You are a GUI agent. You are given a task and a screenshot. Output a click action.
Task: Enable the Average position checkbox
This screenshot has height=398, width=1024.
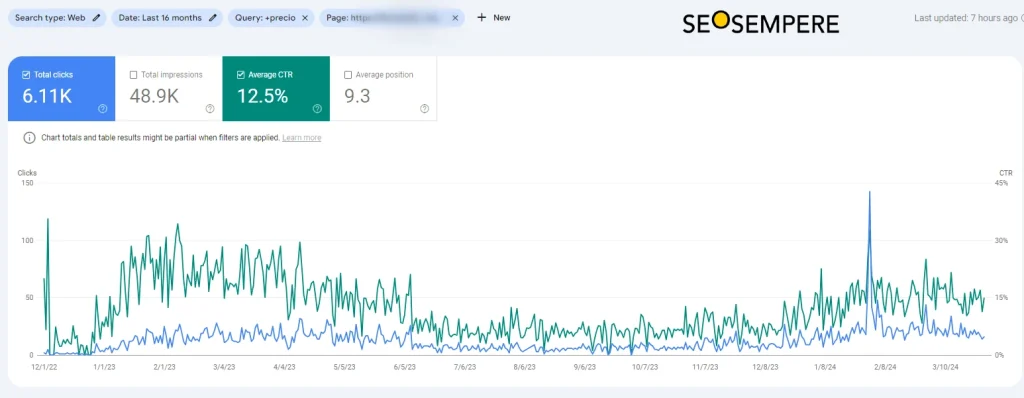tap(347, 75)
